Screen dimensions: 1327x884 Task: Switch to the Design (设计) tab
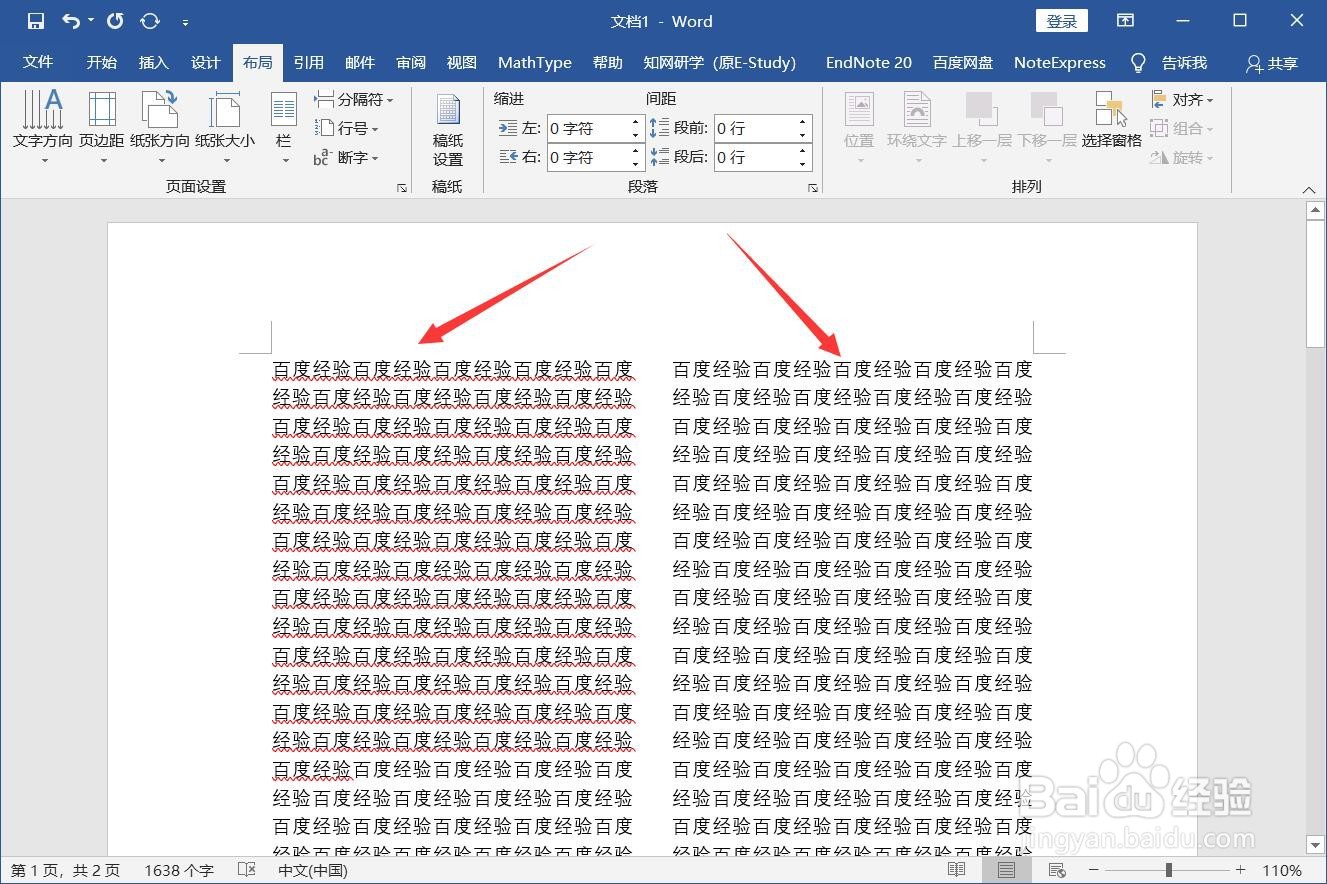pyautogui.click(x=205, y=62)
